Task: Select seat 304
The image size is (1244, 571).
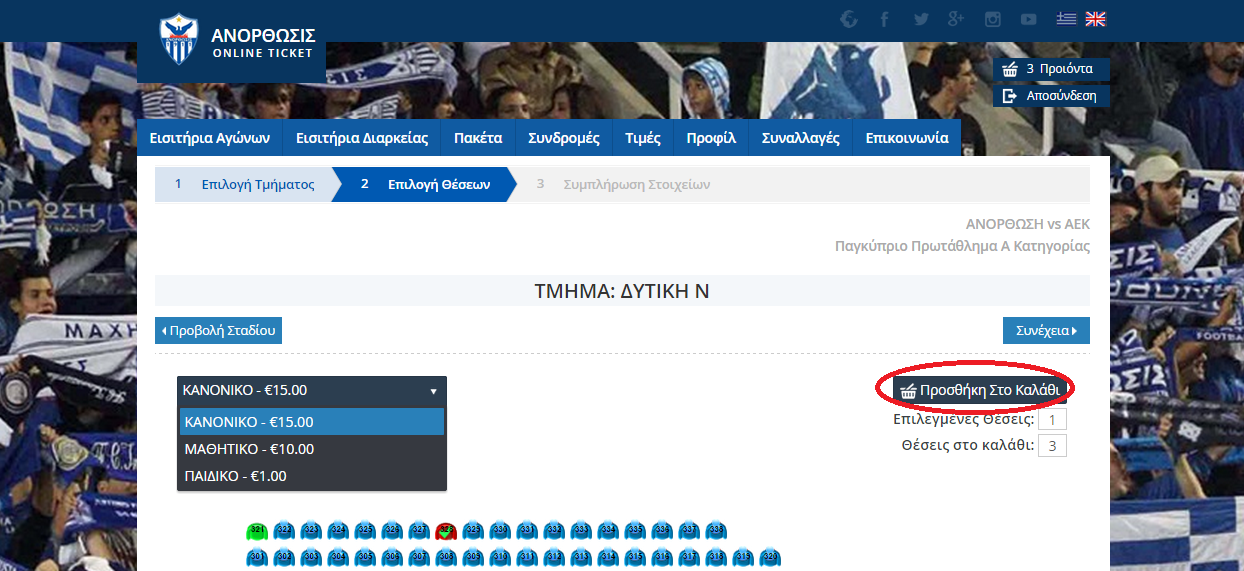Action: point(338,558)
